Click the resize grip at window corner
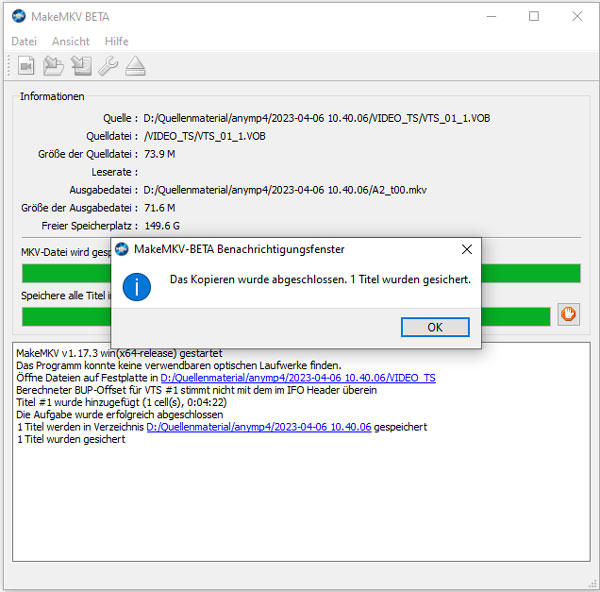The width and height of the screenshot is (600, 592). pyautogui.click(x=592, y=584)
